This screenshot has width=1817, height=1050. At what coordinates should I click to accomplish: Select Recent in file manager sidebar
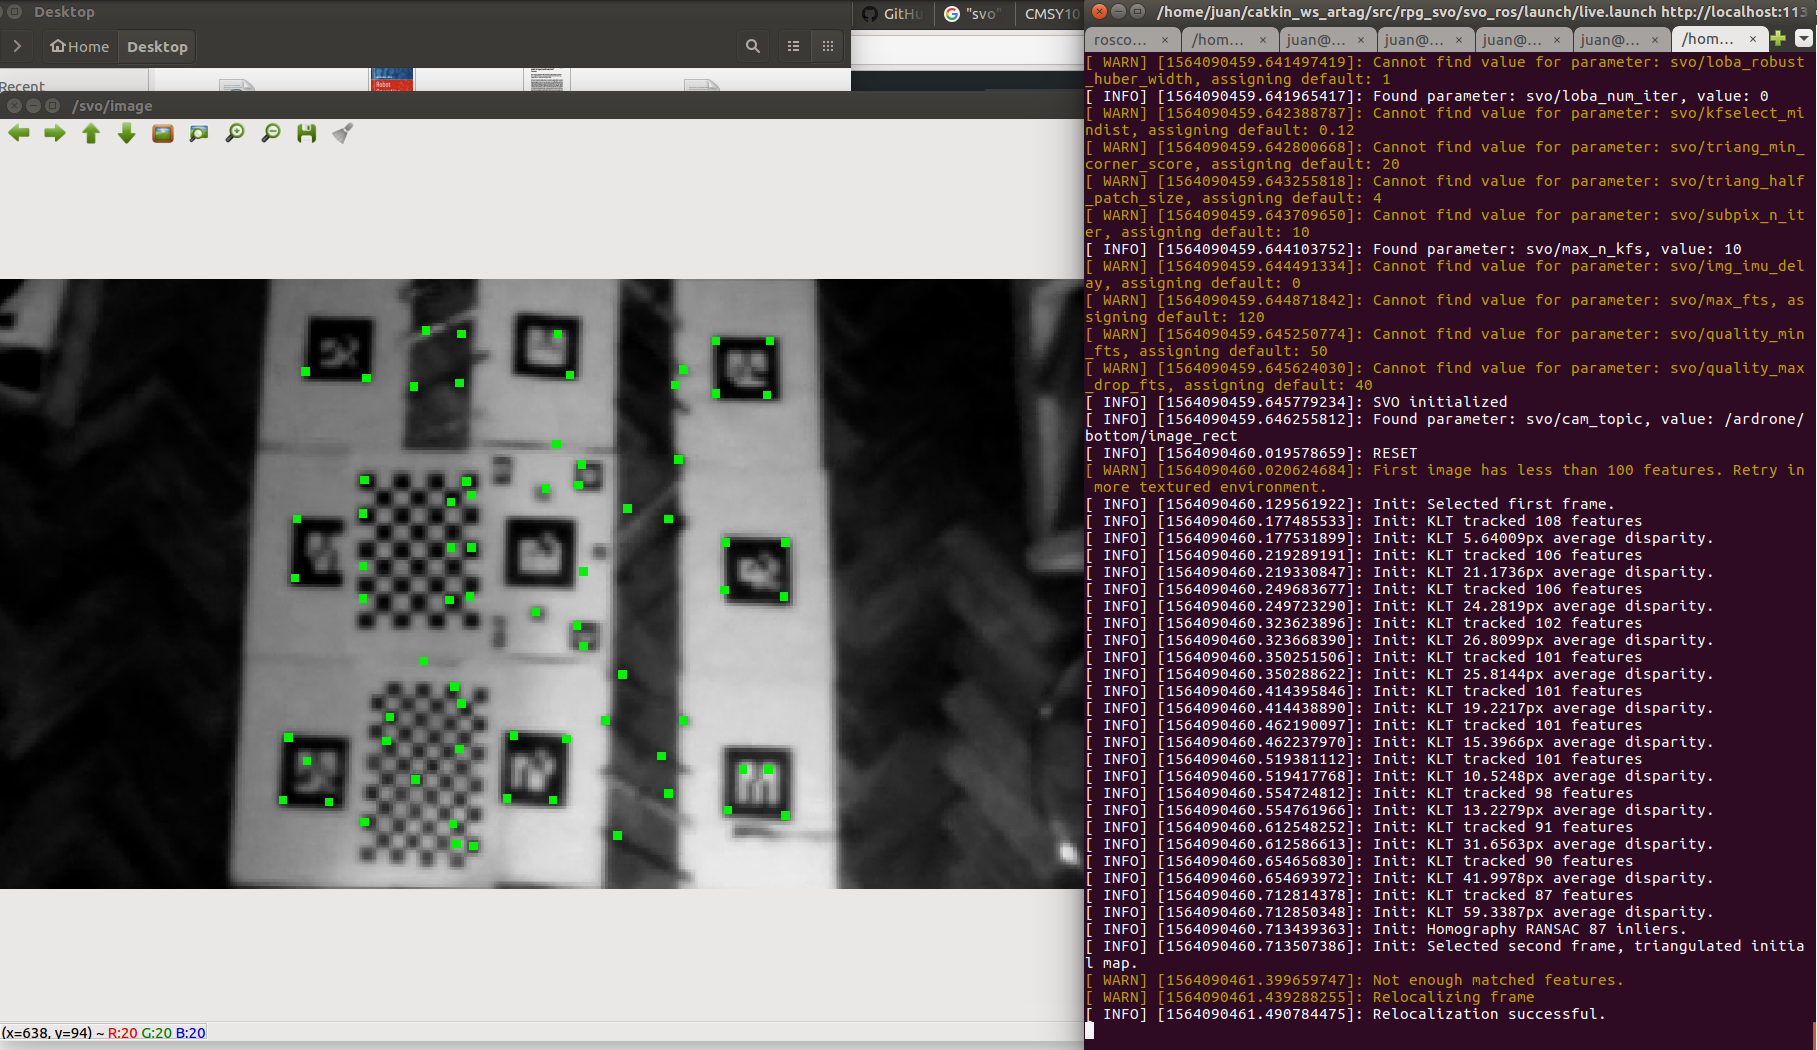pyautogui.click(x=23, y=86)
